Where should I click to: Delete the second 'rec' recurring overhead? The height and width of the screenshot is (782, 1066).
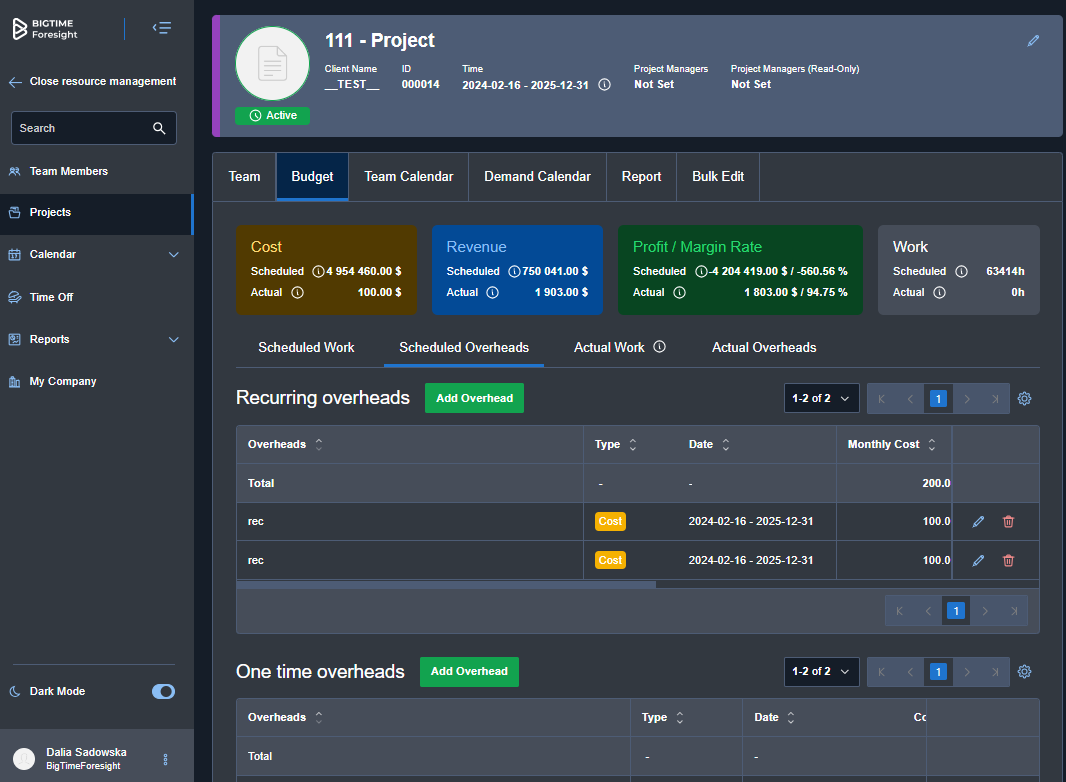pos(1008,560)
